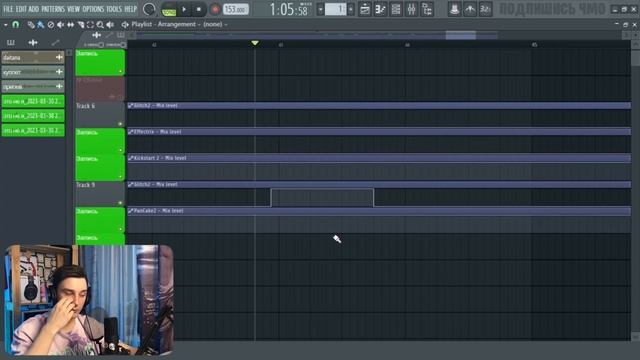Open the (none) pattern dropdown in title

click(216, 24)
